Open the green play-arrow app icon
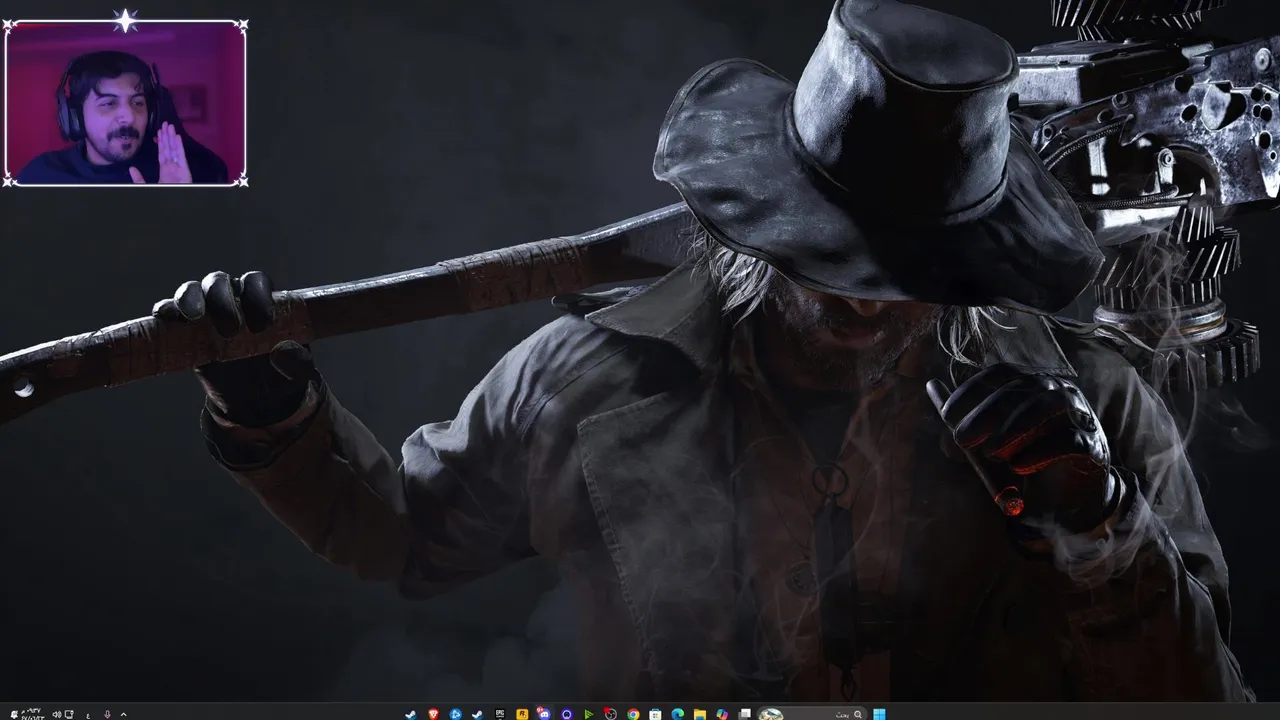 click(589, 714)
